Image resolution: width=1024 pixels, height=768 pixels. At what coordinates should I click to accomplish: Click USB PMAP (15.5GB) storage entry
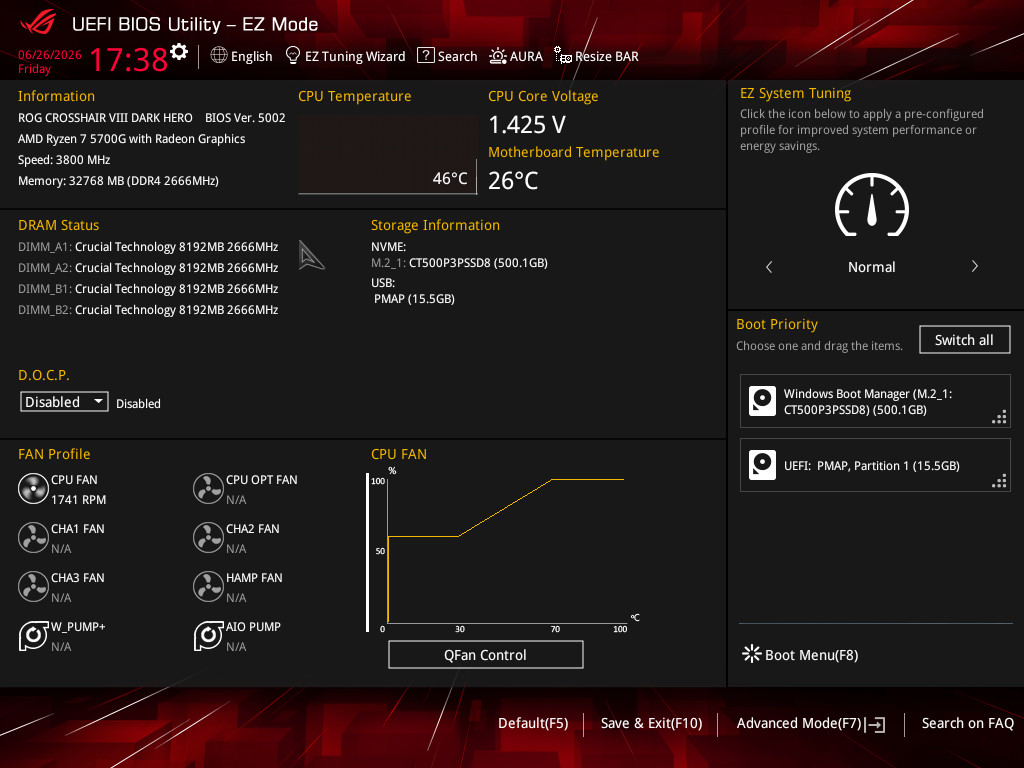tap(414, 298)
